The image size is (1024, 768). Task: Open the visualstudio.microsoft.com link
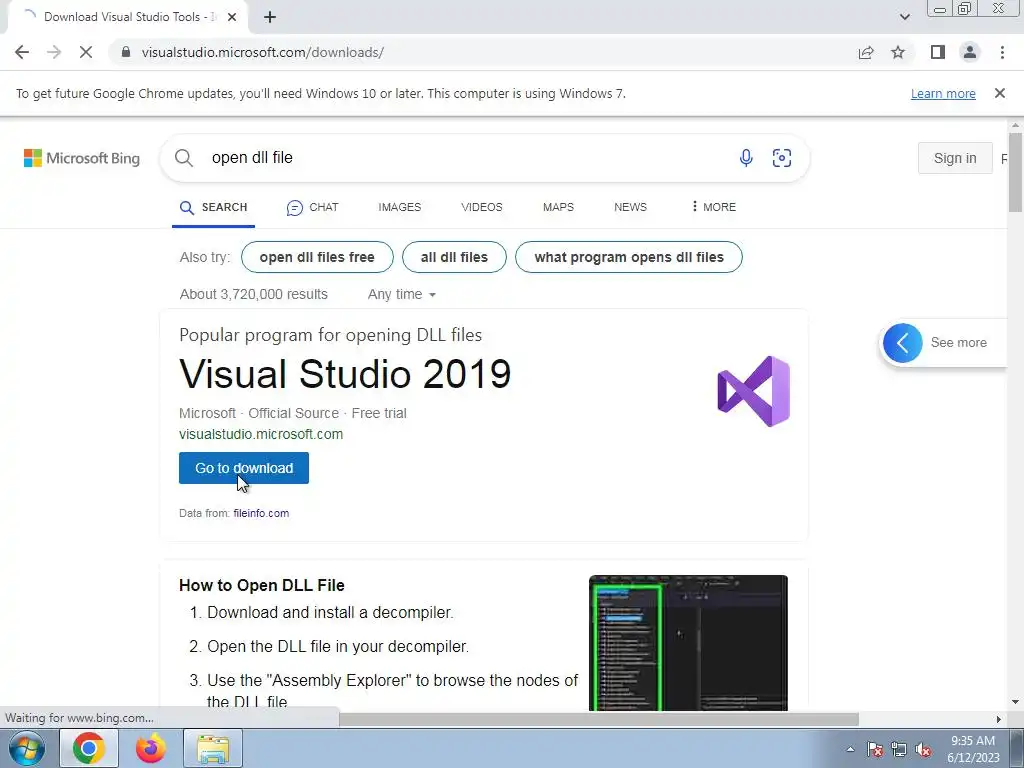tap(261, 434)
